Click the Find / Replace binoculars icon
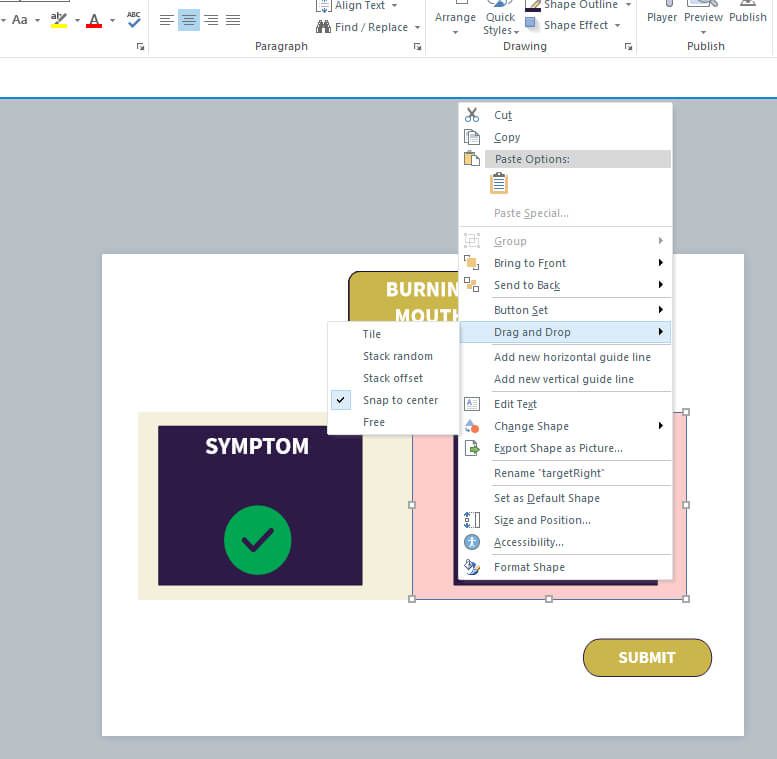 pos(323,27)
